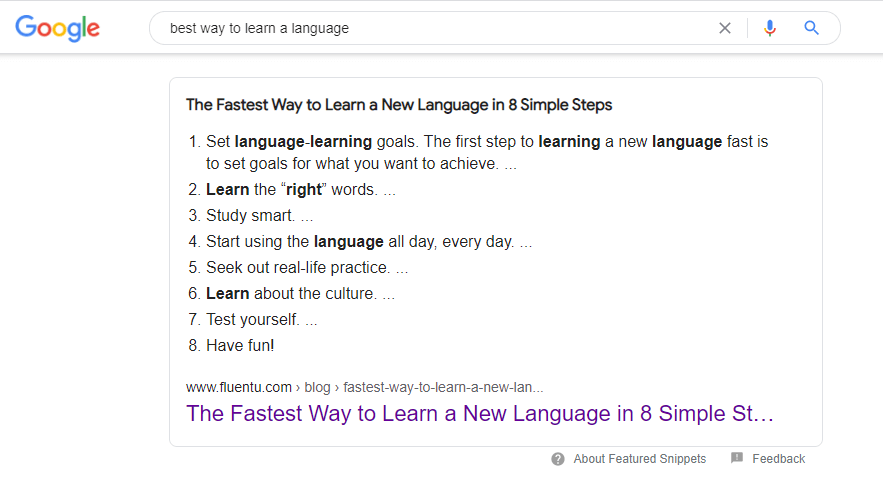Open the purple 'The Fastest Way to Learn' result link
This screenshot has height=481, width=883.
pyautogui.click(x=480, y=414)
